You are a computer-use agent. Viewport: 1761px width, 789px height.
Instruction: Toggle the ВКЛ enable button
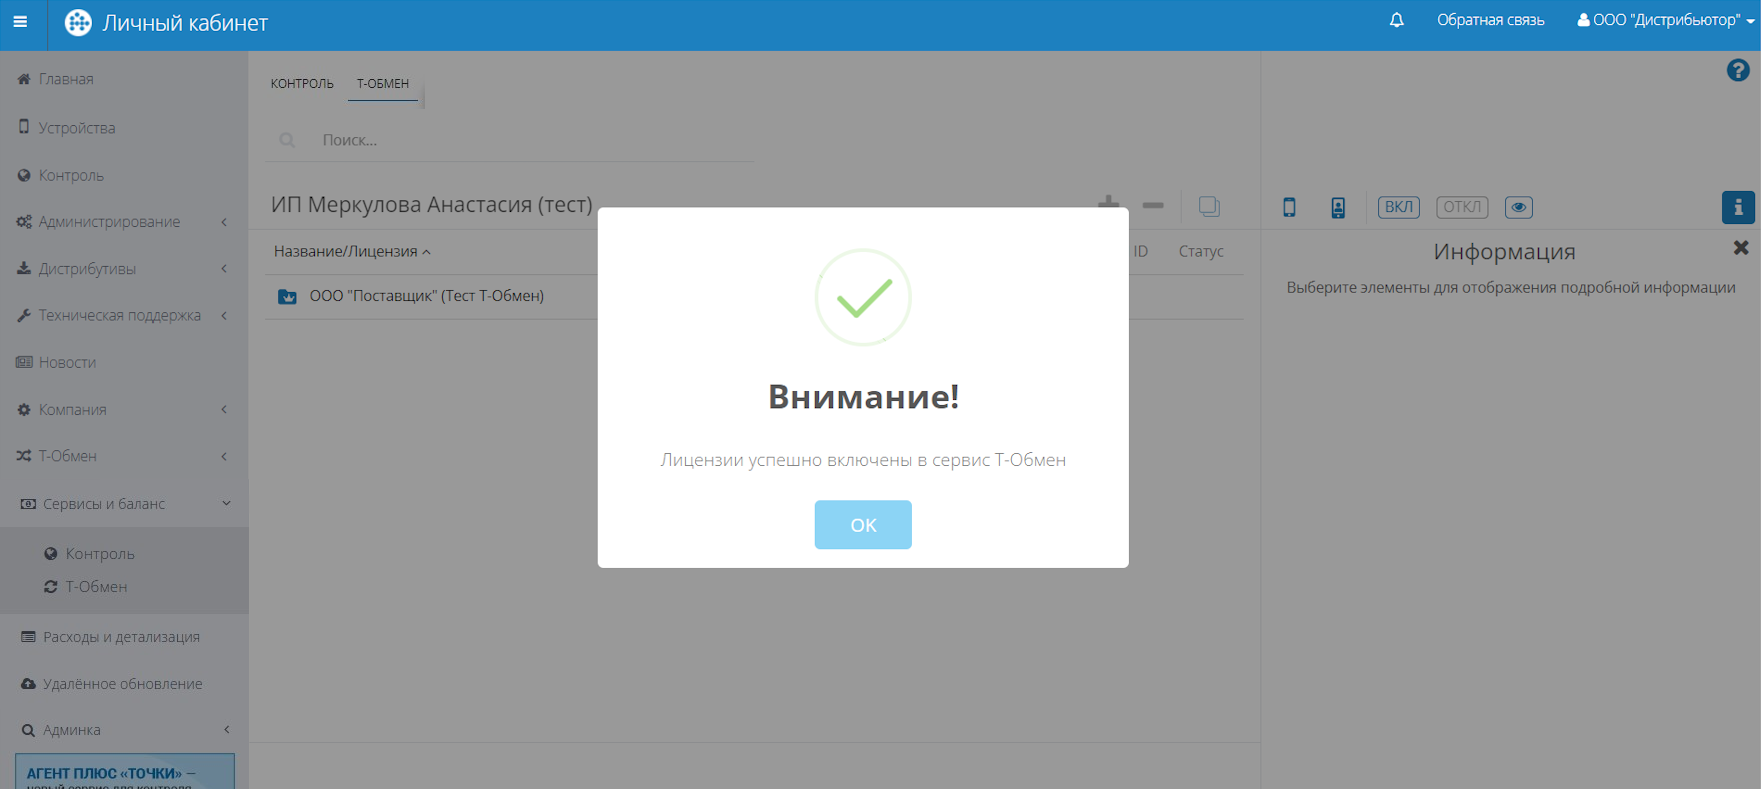click(1398, 207)
